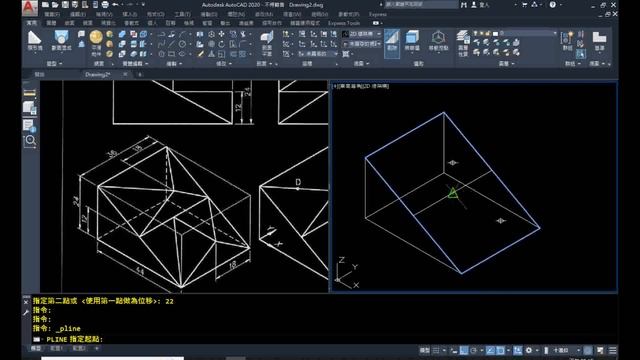Select the Line tool in the 繪製 panel
Image resolution: width=640 pixels, height=360 pixels.
[171, 44]
